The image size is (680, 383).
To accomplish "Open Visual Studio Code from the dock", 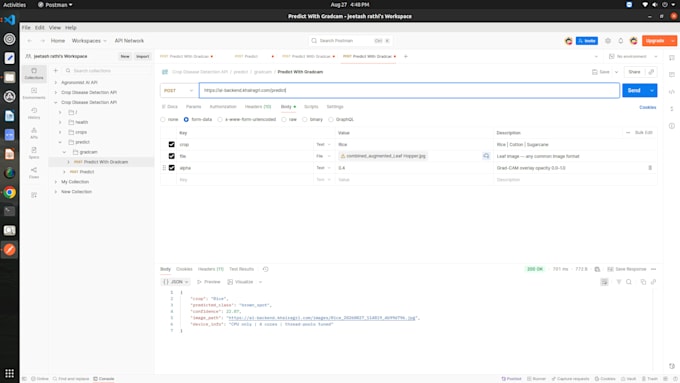I will 10,20.
